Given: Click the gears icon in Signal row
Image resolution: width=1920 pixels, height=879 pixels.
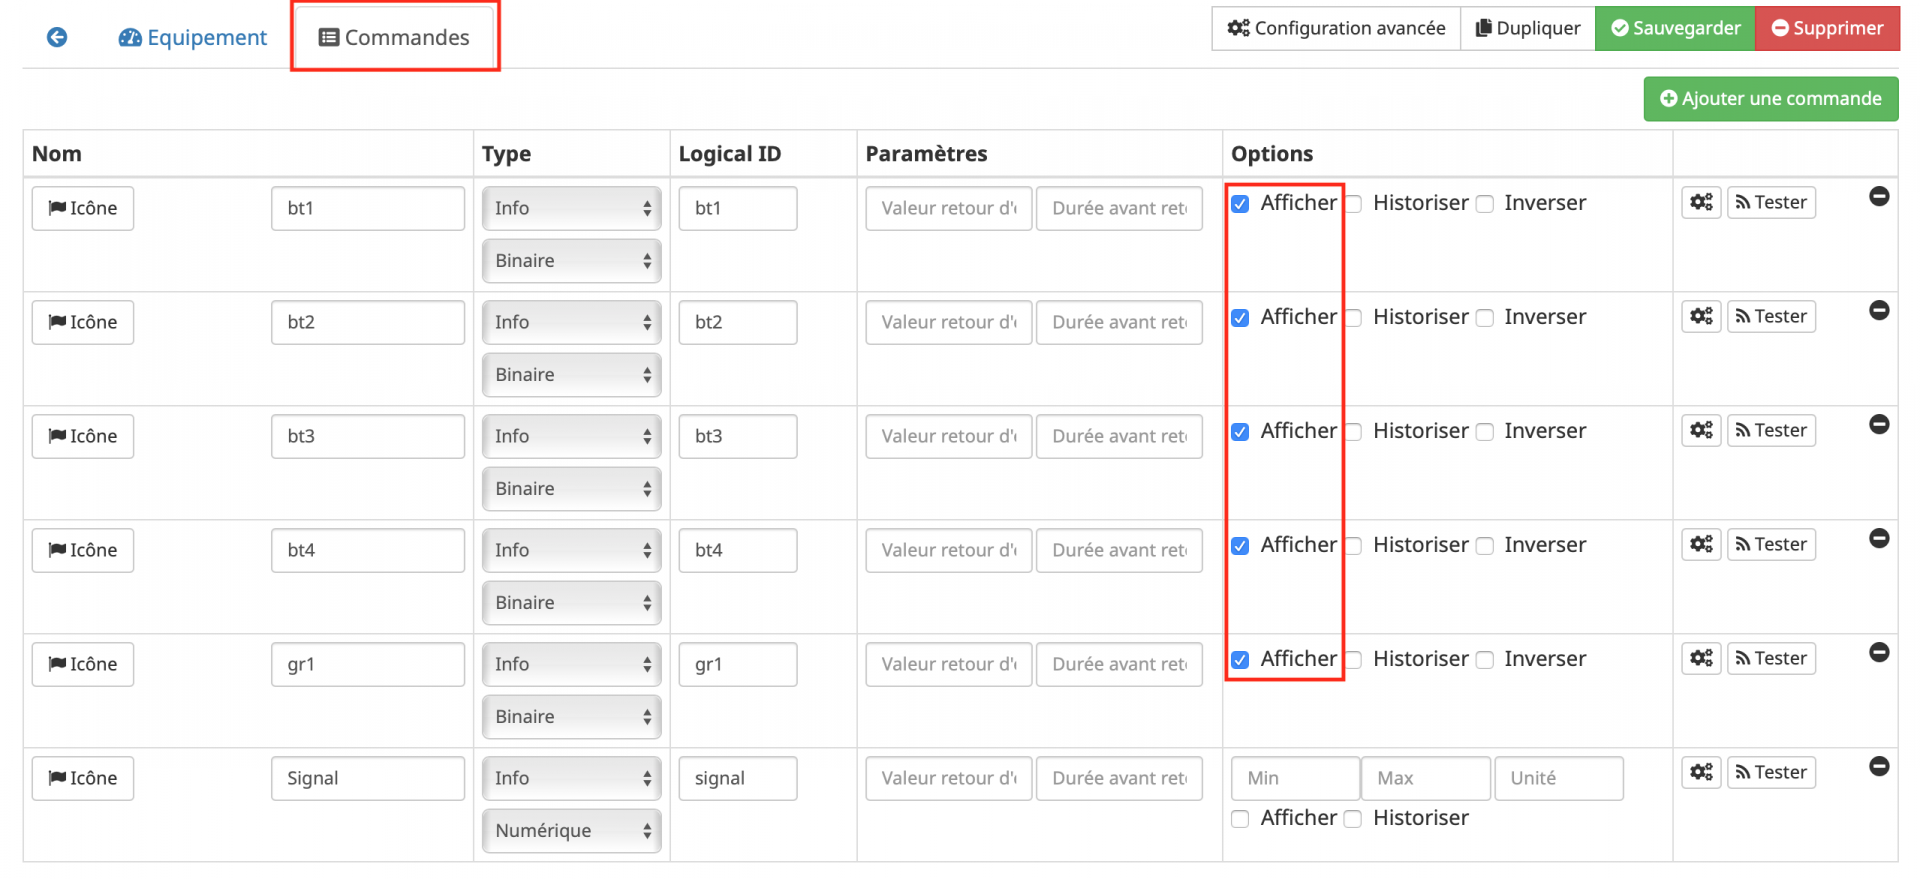Looking at the screenshot, I should click(1700, 773).
